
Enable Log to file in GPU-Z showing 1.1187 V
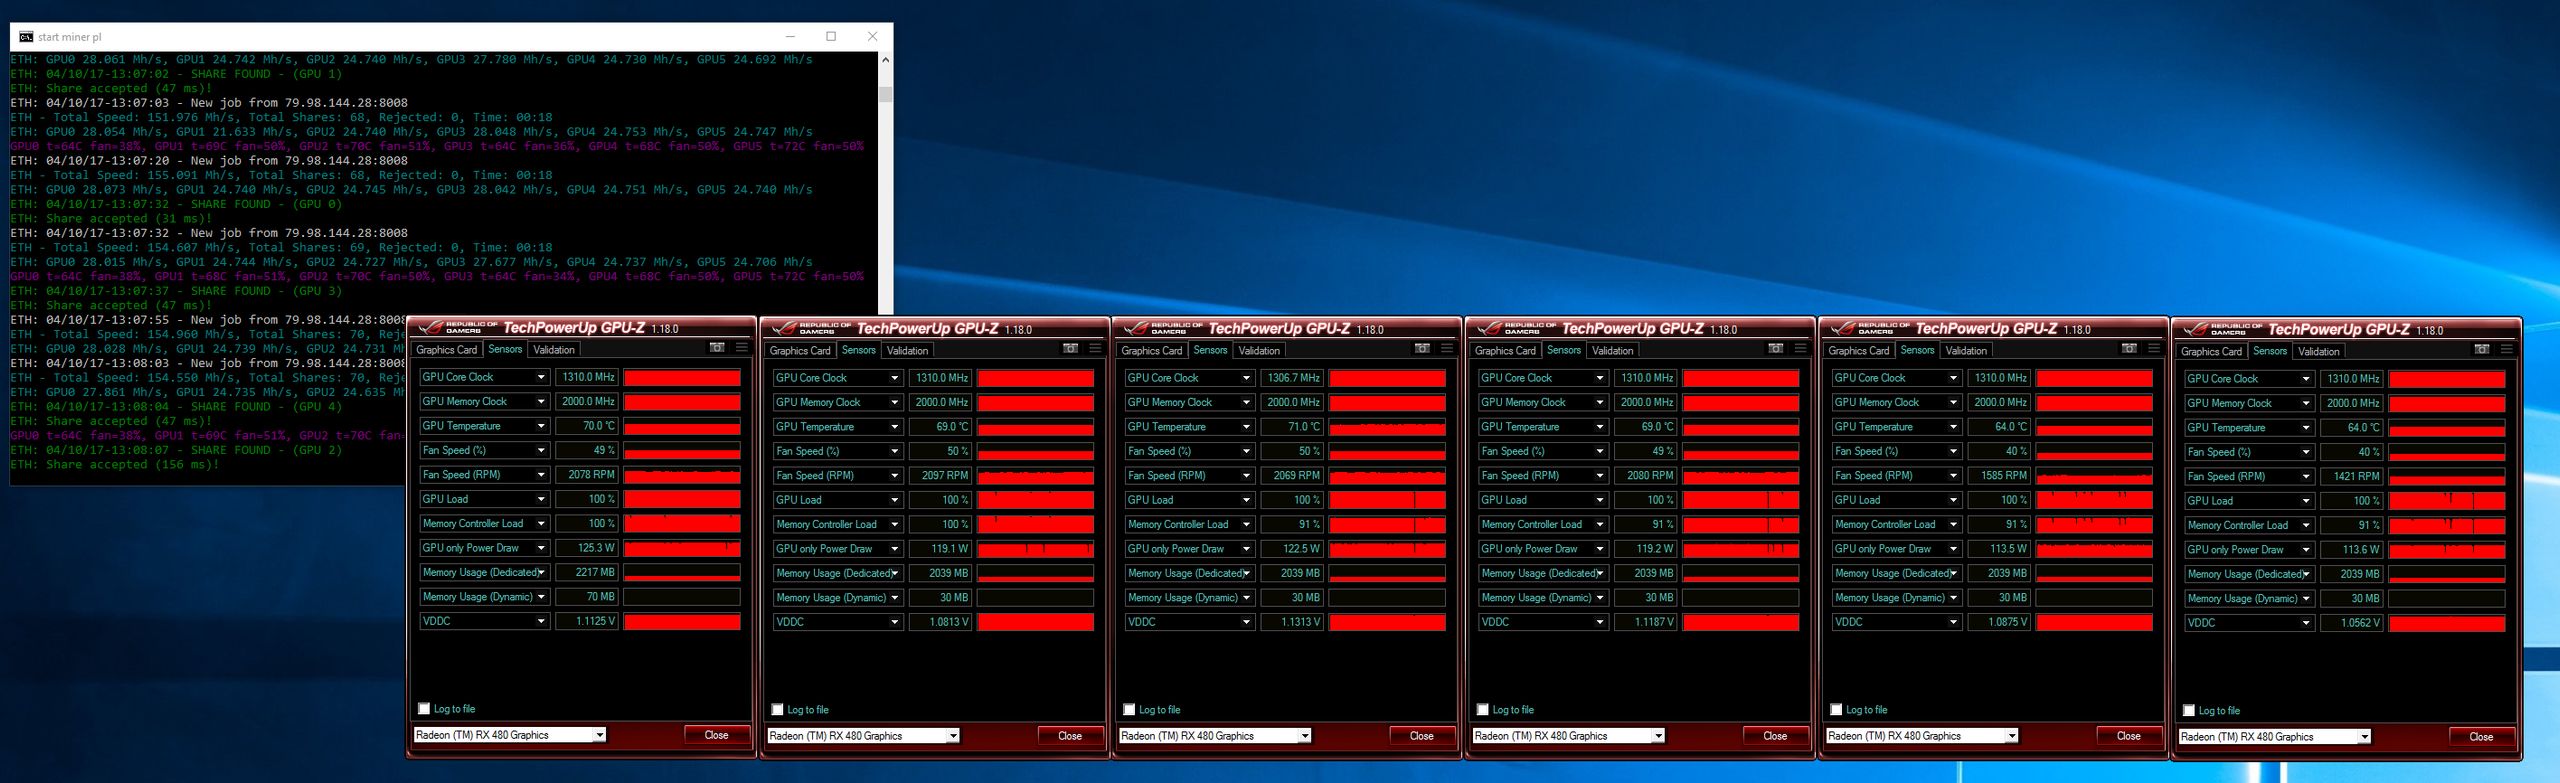tap(1483, 710)
